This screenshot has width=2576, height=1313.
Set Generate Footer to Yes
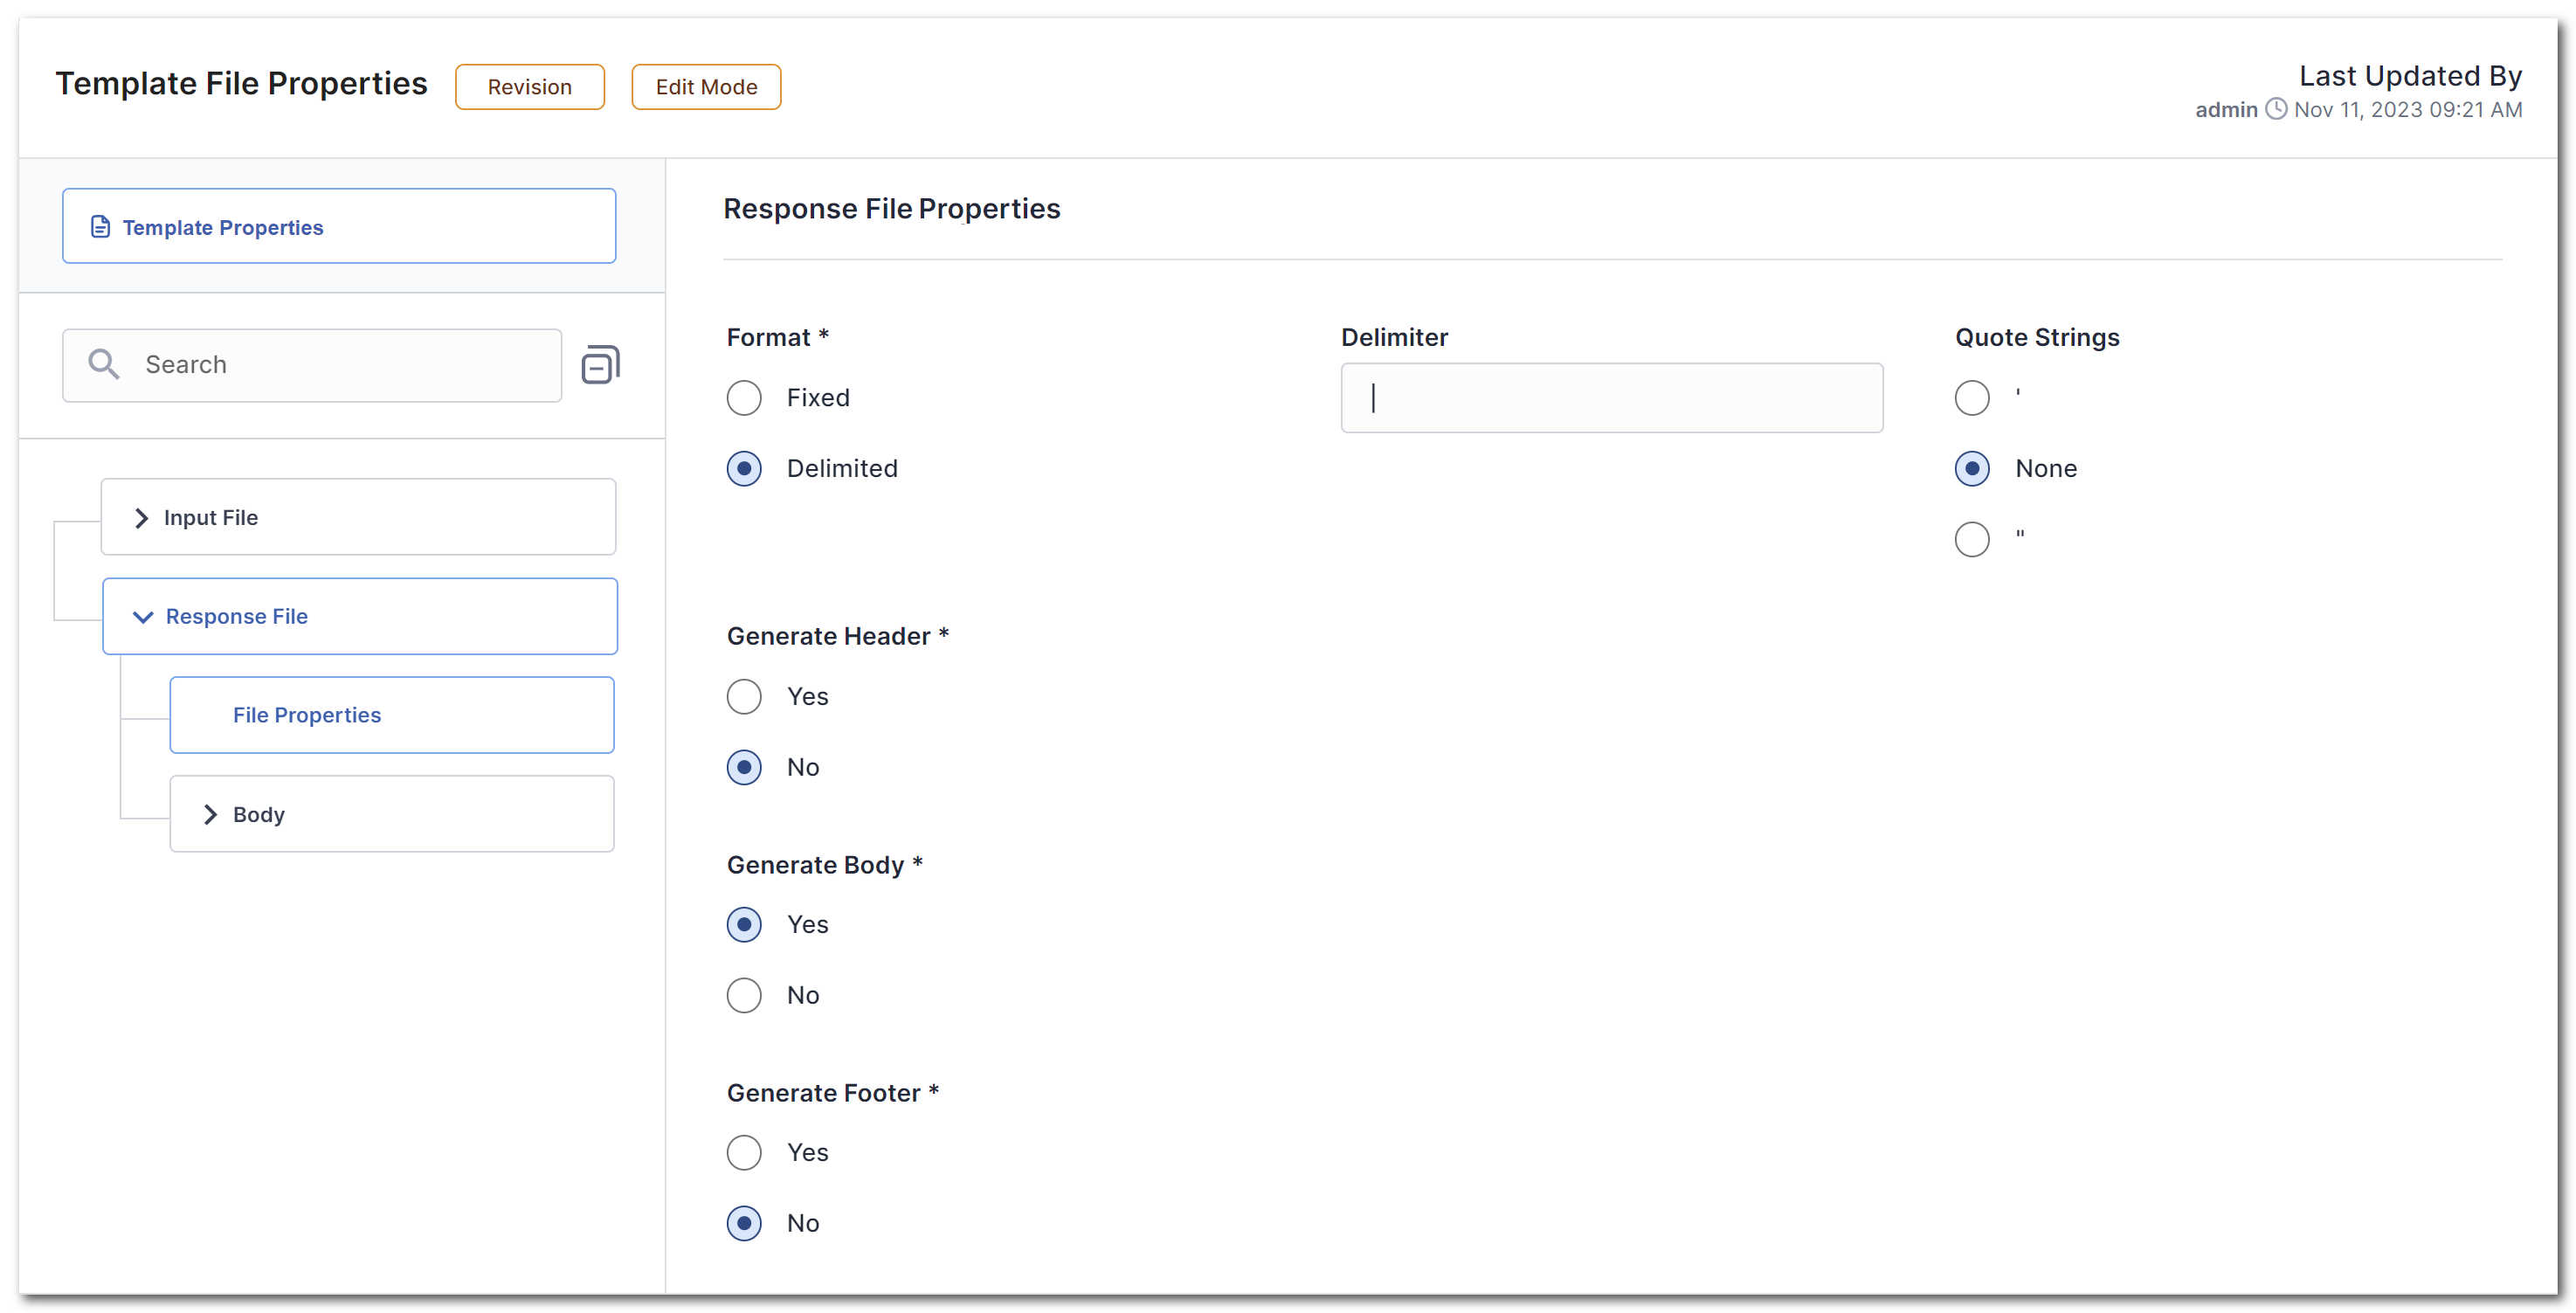744,1153
